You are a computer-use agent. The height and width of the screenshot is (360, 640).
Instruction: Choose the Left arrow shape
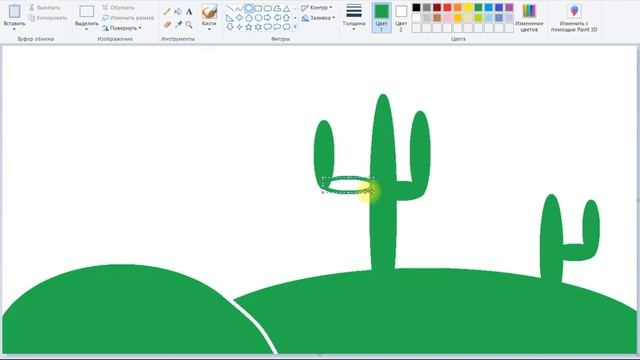click(277, 18)
